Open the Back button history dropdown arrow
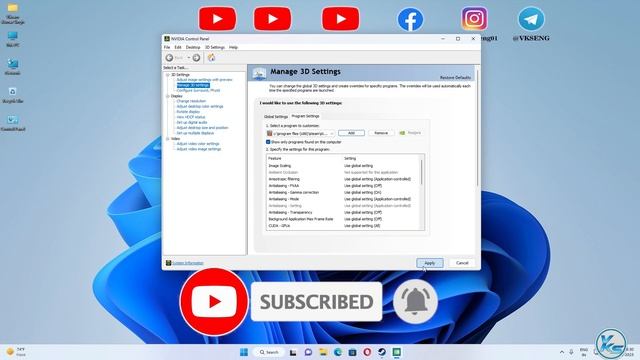This screenshot has height=360, width=640. point(189,58)
